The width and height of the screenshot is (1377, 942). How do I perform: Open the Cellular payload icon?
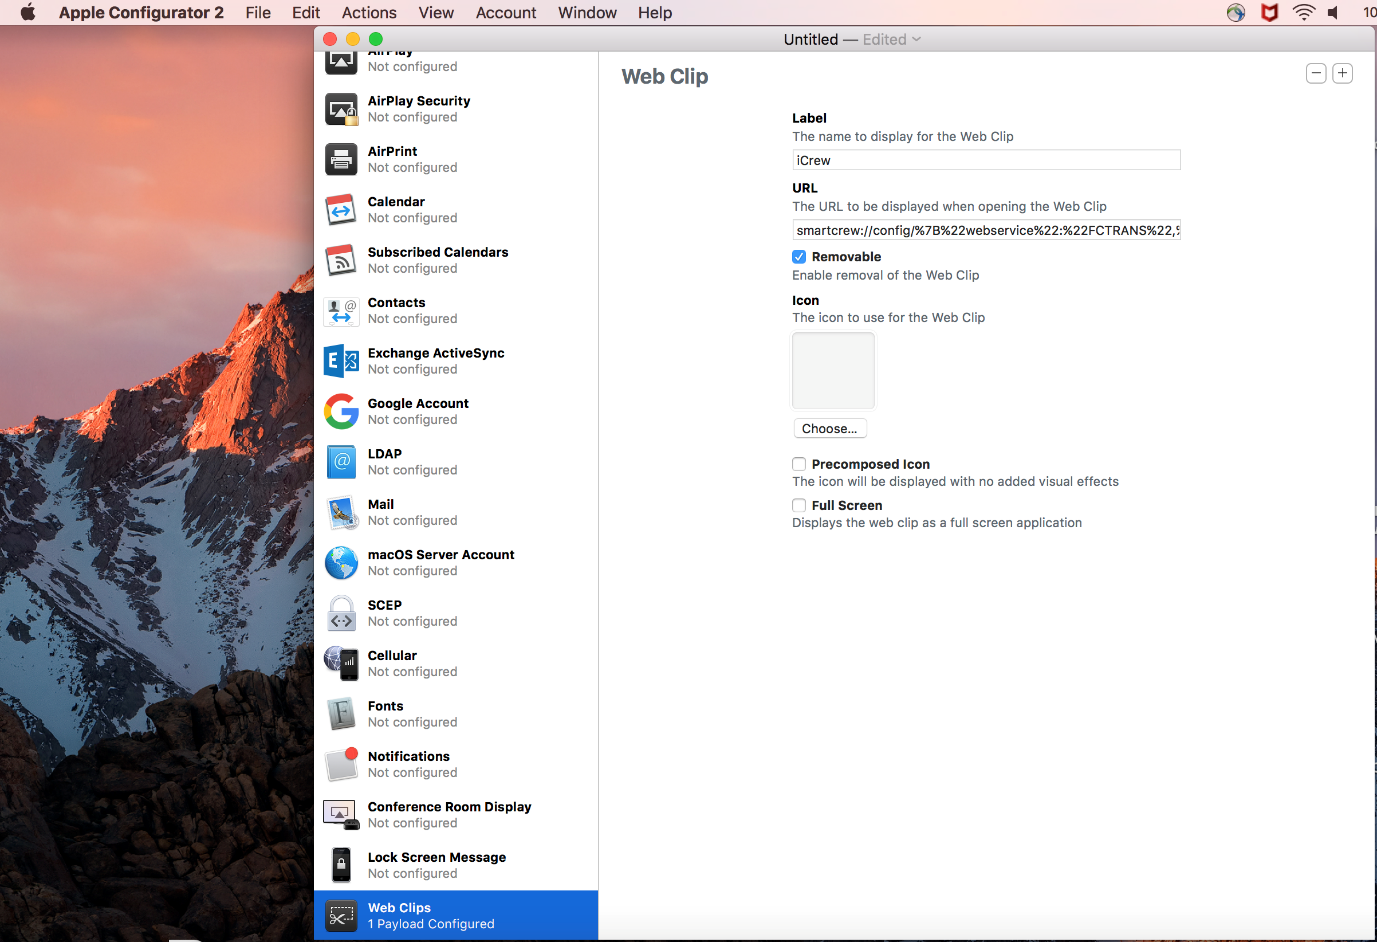click(x=341, y=663)
